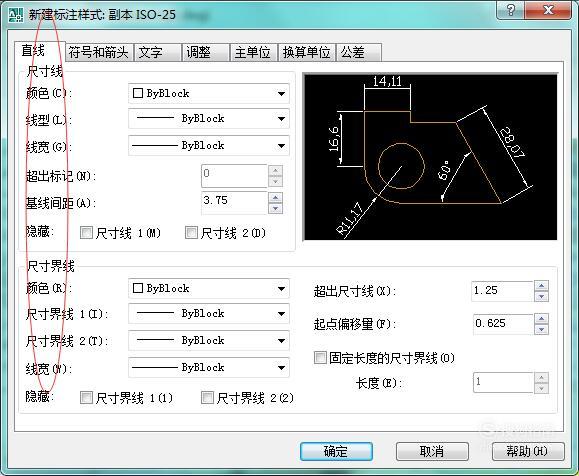Open 尺寸界线 1(I) linetype dropdown
Screen dimensions: 579x476
point(209,314)
